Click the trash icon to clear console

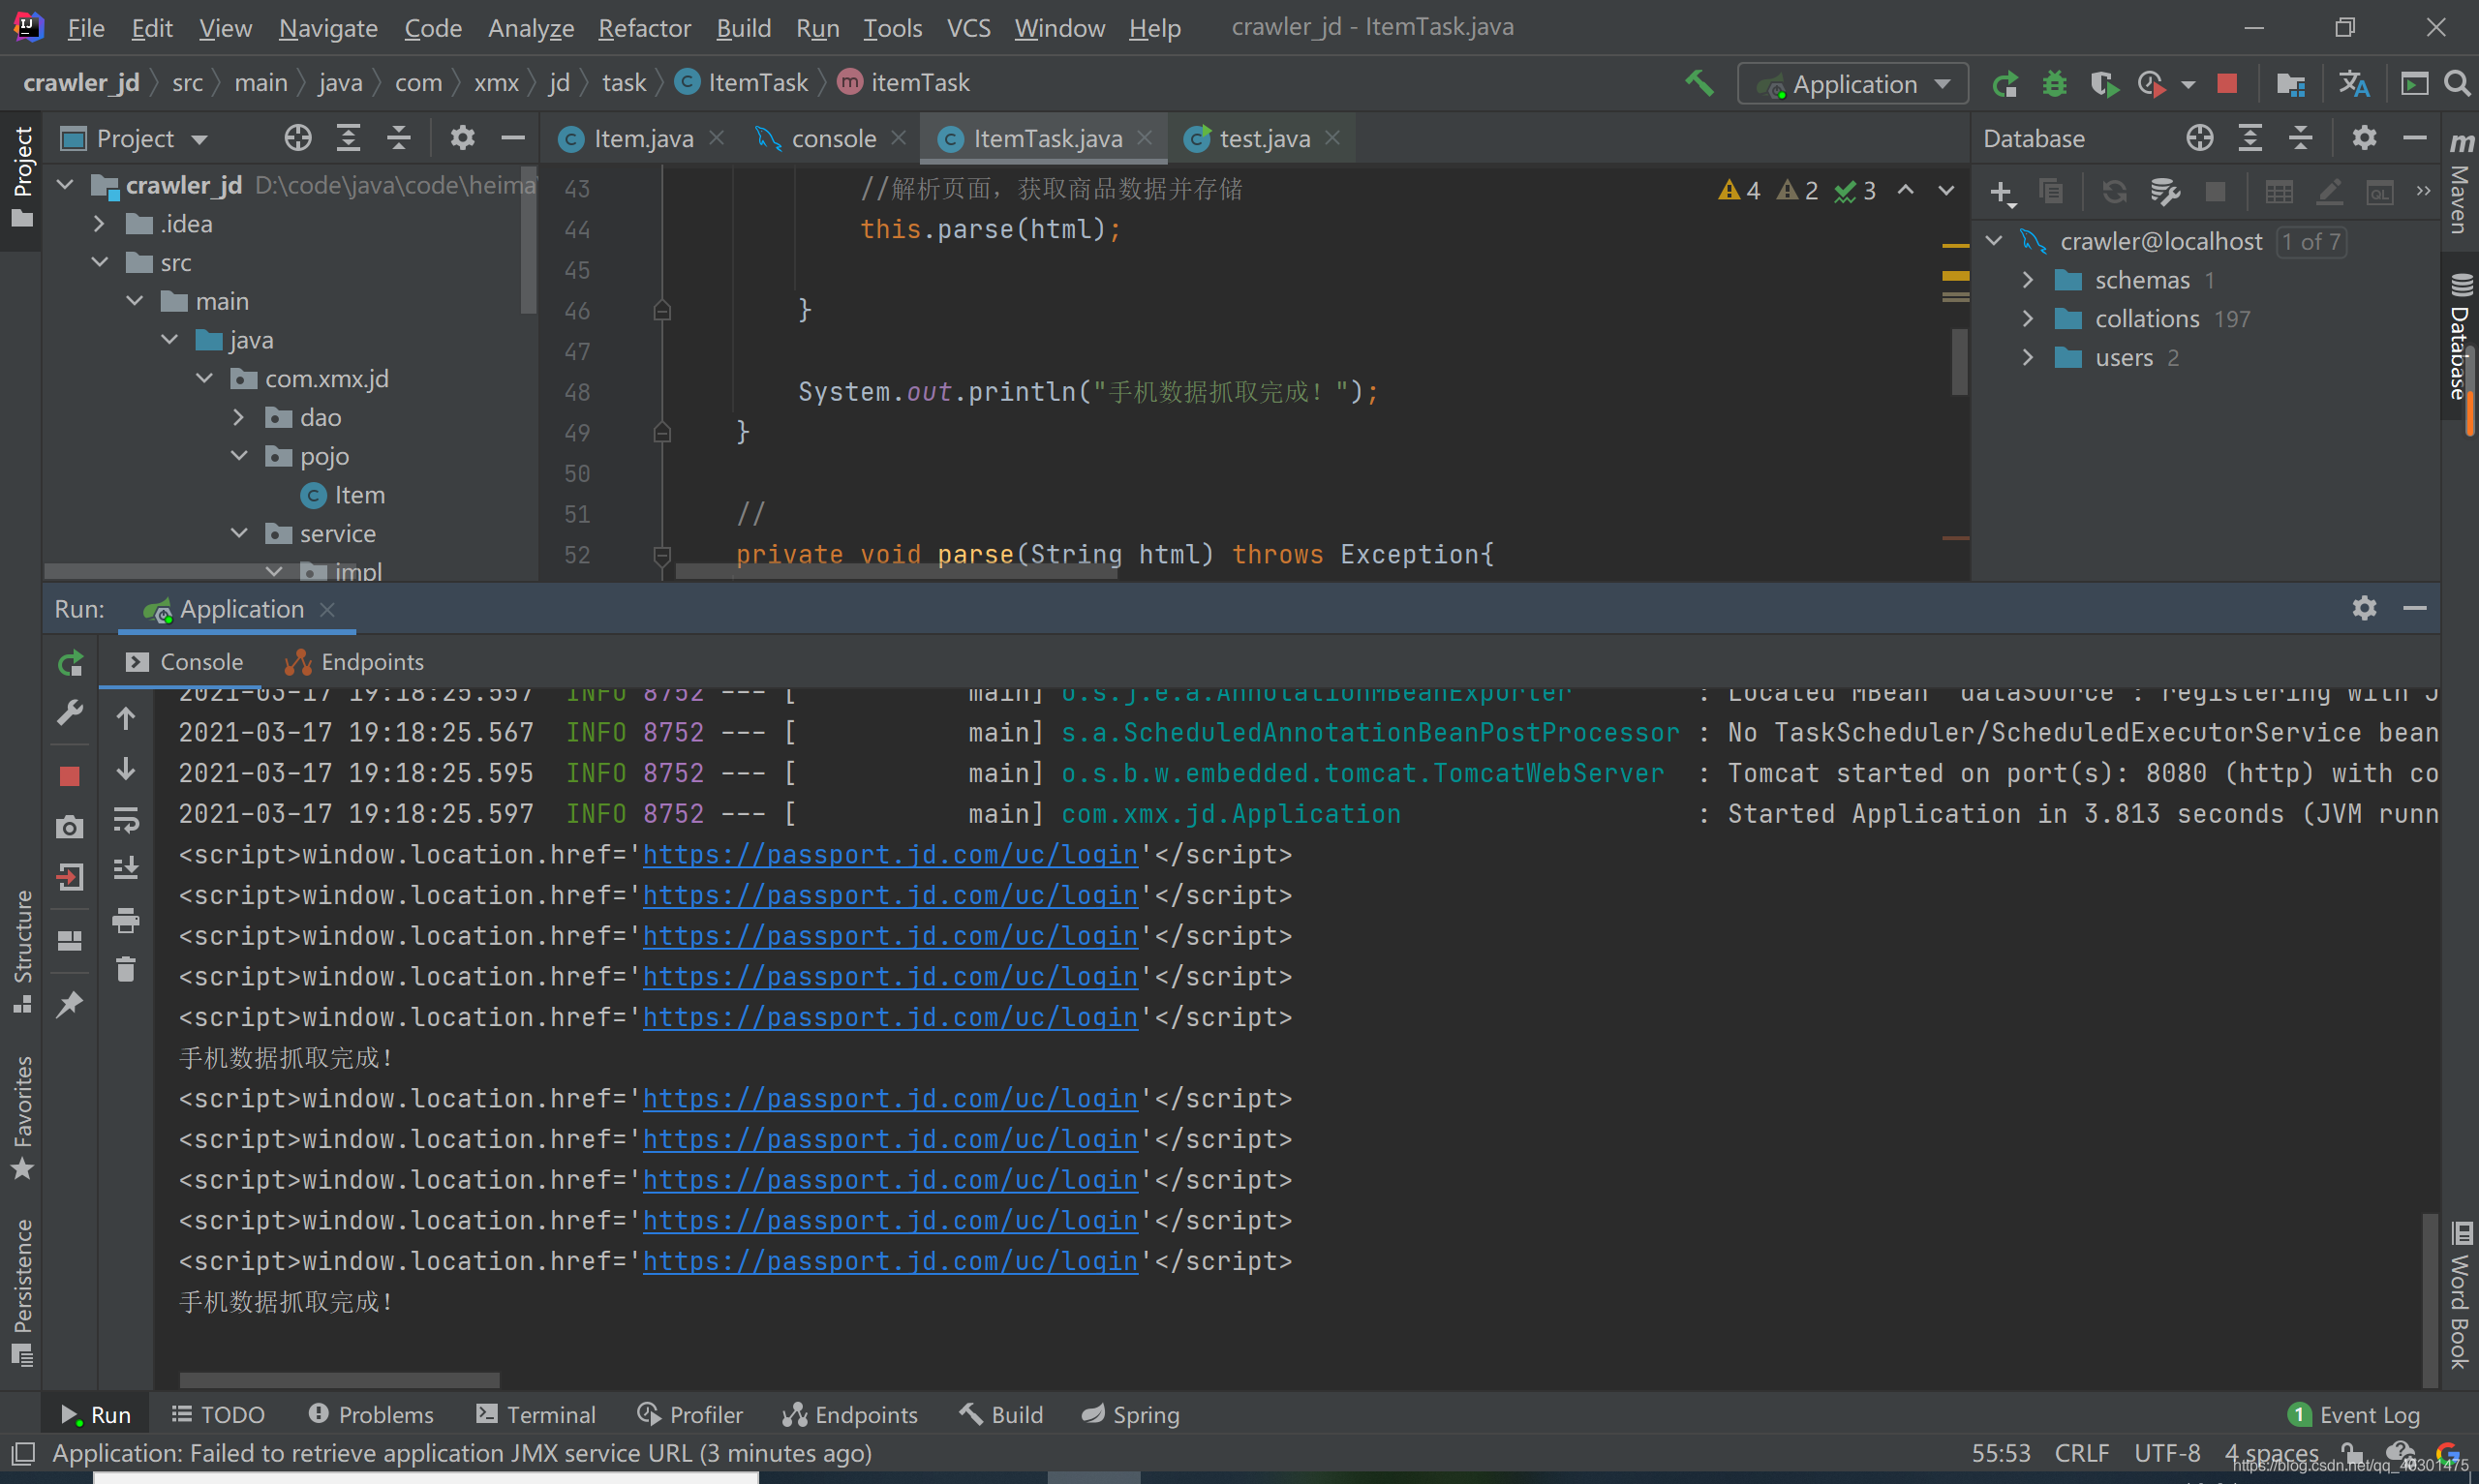125,969
